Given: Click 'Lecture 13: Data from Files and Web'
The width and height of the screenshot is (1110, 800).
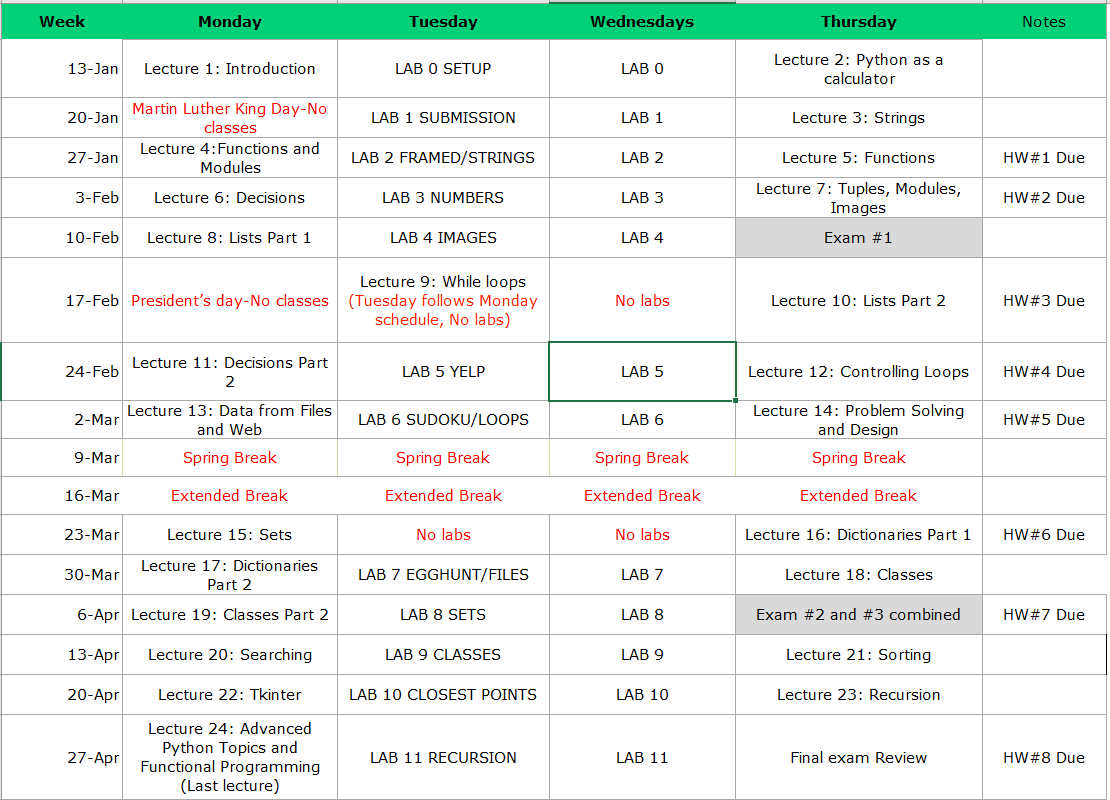Looking at the screenshot, I should click(230, 420).
